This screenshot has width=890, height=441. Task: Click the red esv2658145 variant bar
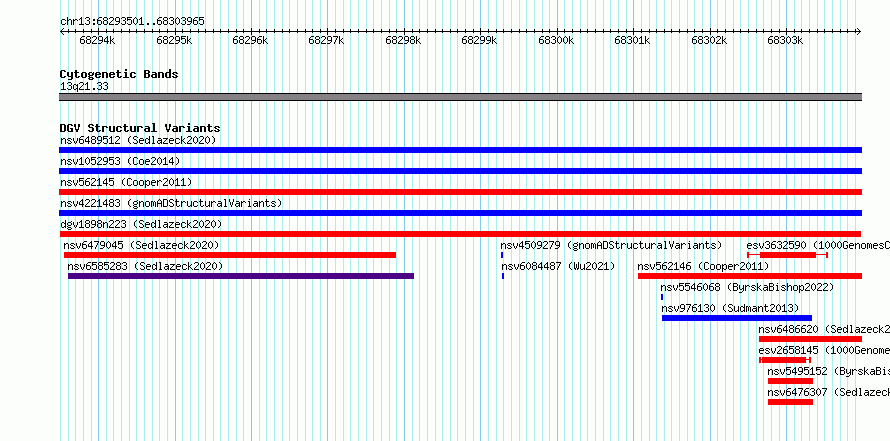[784, 360]
